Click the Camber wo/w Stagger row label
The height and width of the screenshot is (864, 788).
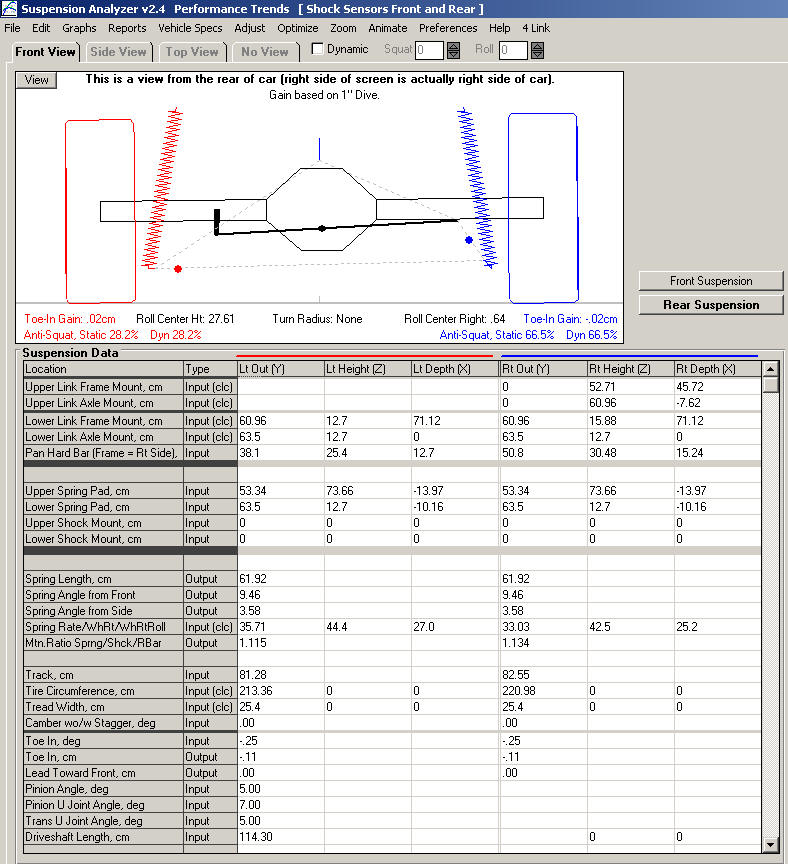pyautogui.click(x=103, y=723)
